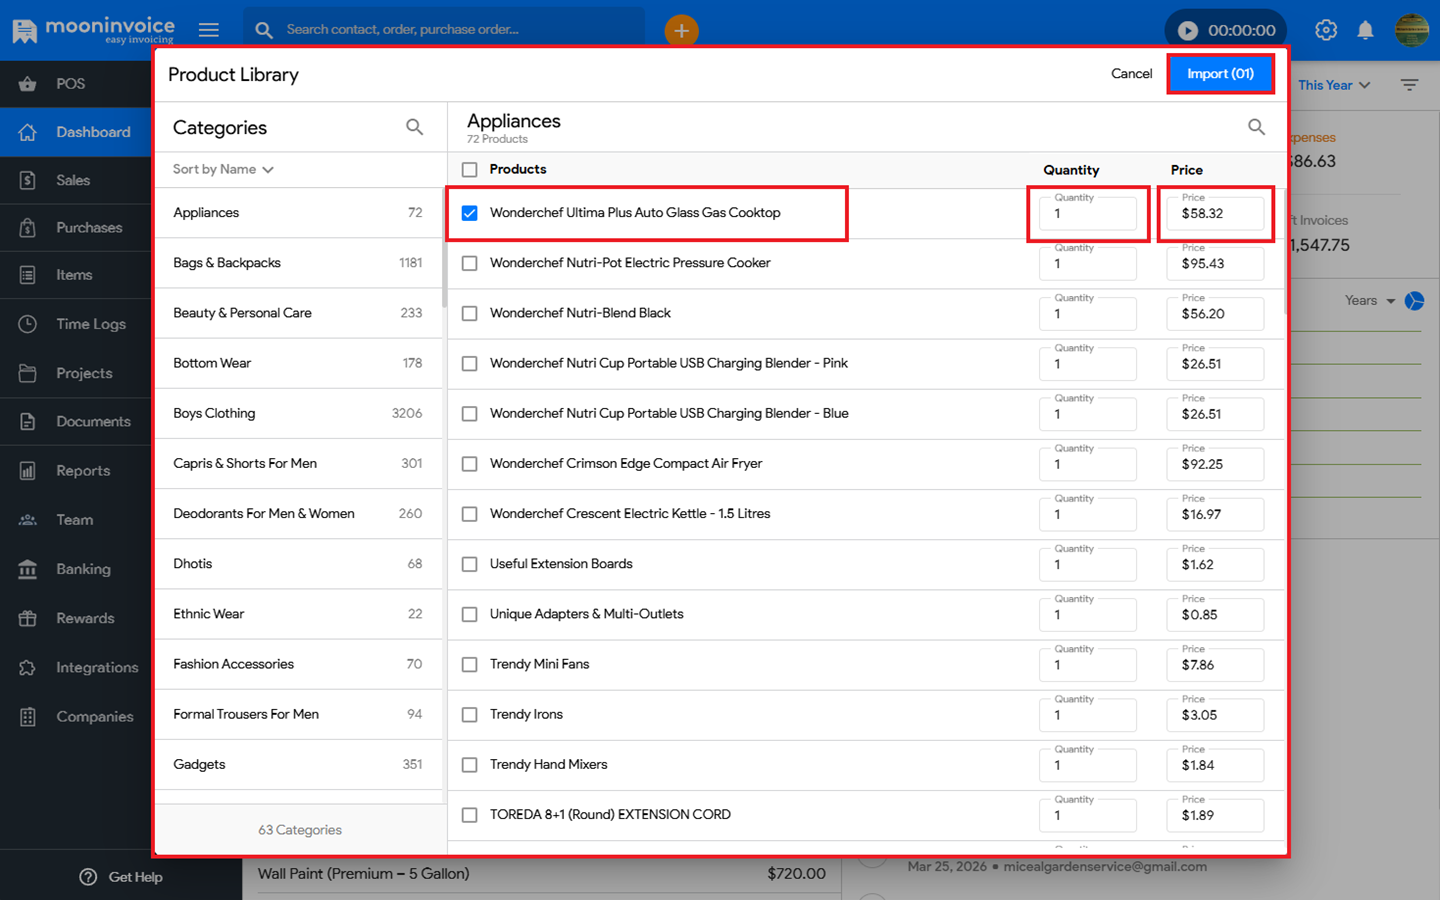
Task: Open the This Year period dropdown
Action: [x=1334, y=85]
